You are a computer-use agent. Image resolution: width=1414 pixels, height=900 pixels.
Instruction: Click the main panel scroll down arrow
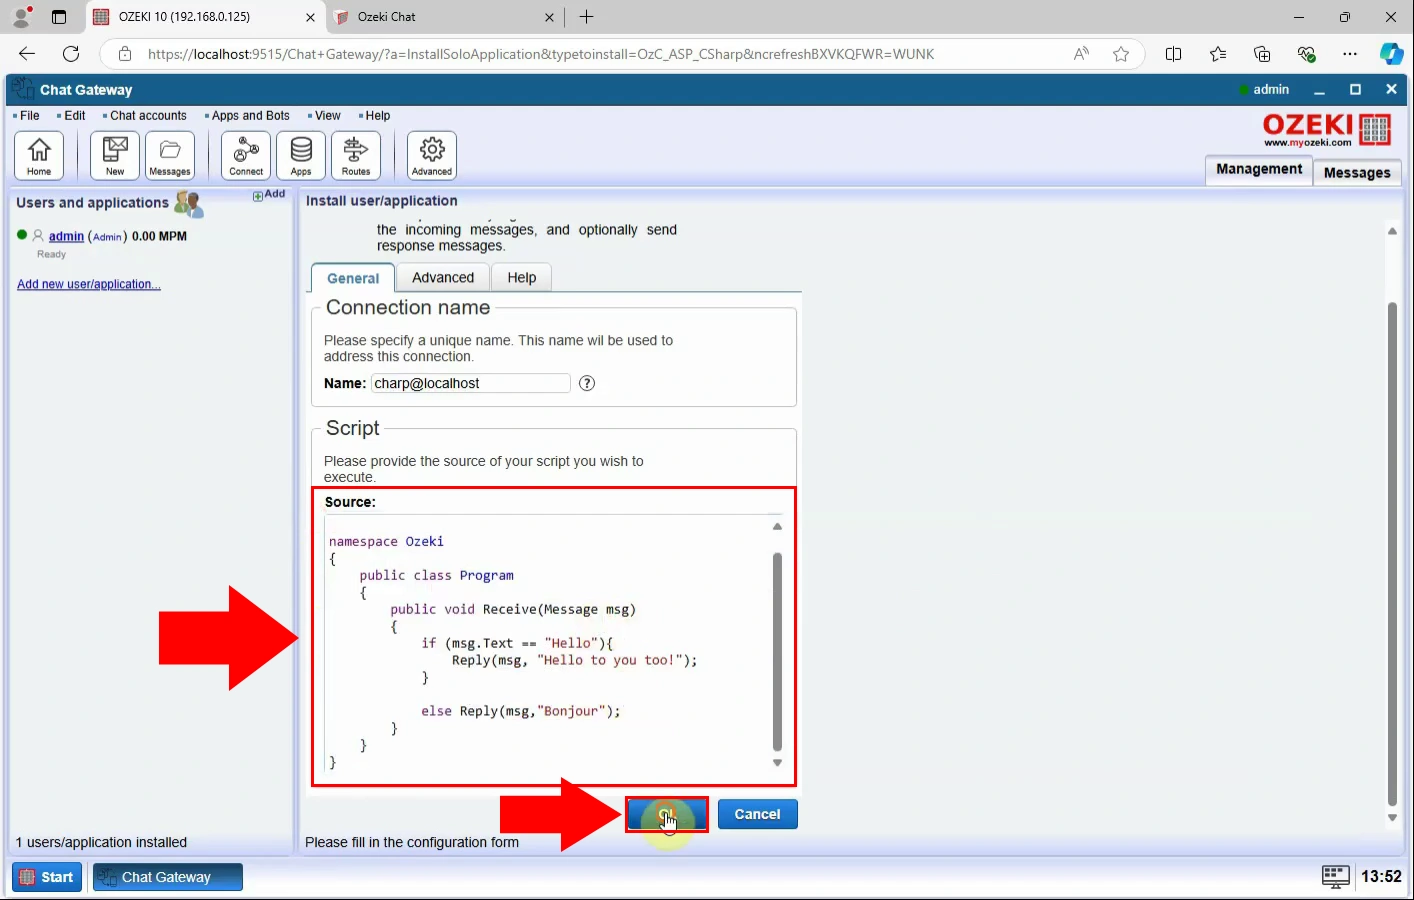pyautogui.click(x=1392, y=818)
